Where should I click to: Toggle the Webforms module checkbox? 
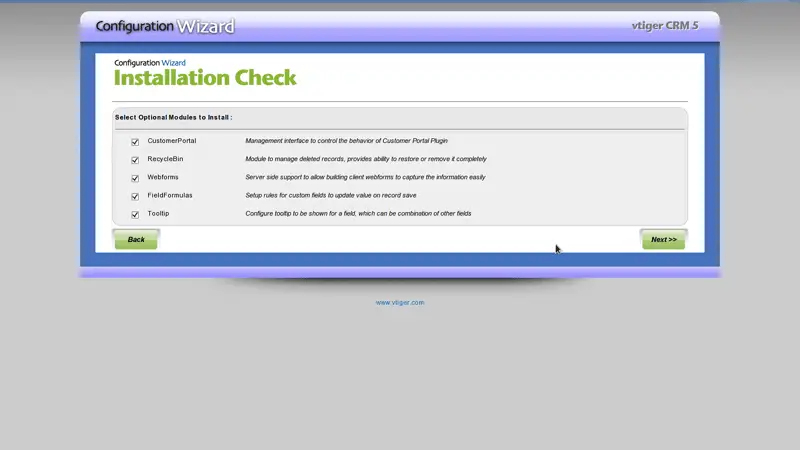(x=135, y=178)
